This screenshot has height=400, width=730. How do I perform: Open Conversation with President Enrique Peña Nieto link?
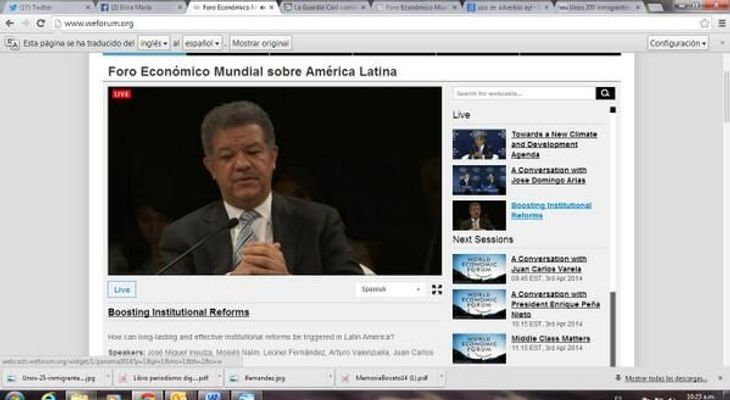click(x=555, y=304)
